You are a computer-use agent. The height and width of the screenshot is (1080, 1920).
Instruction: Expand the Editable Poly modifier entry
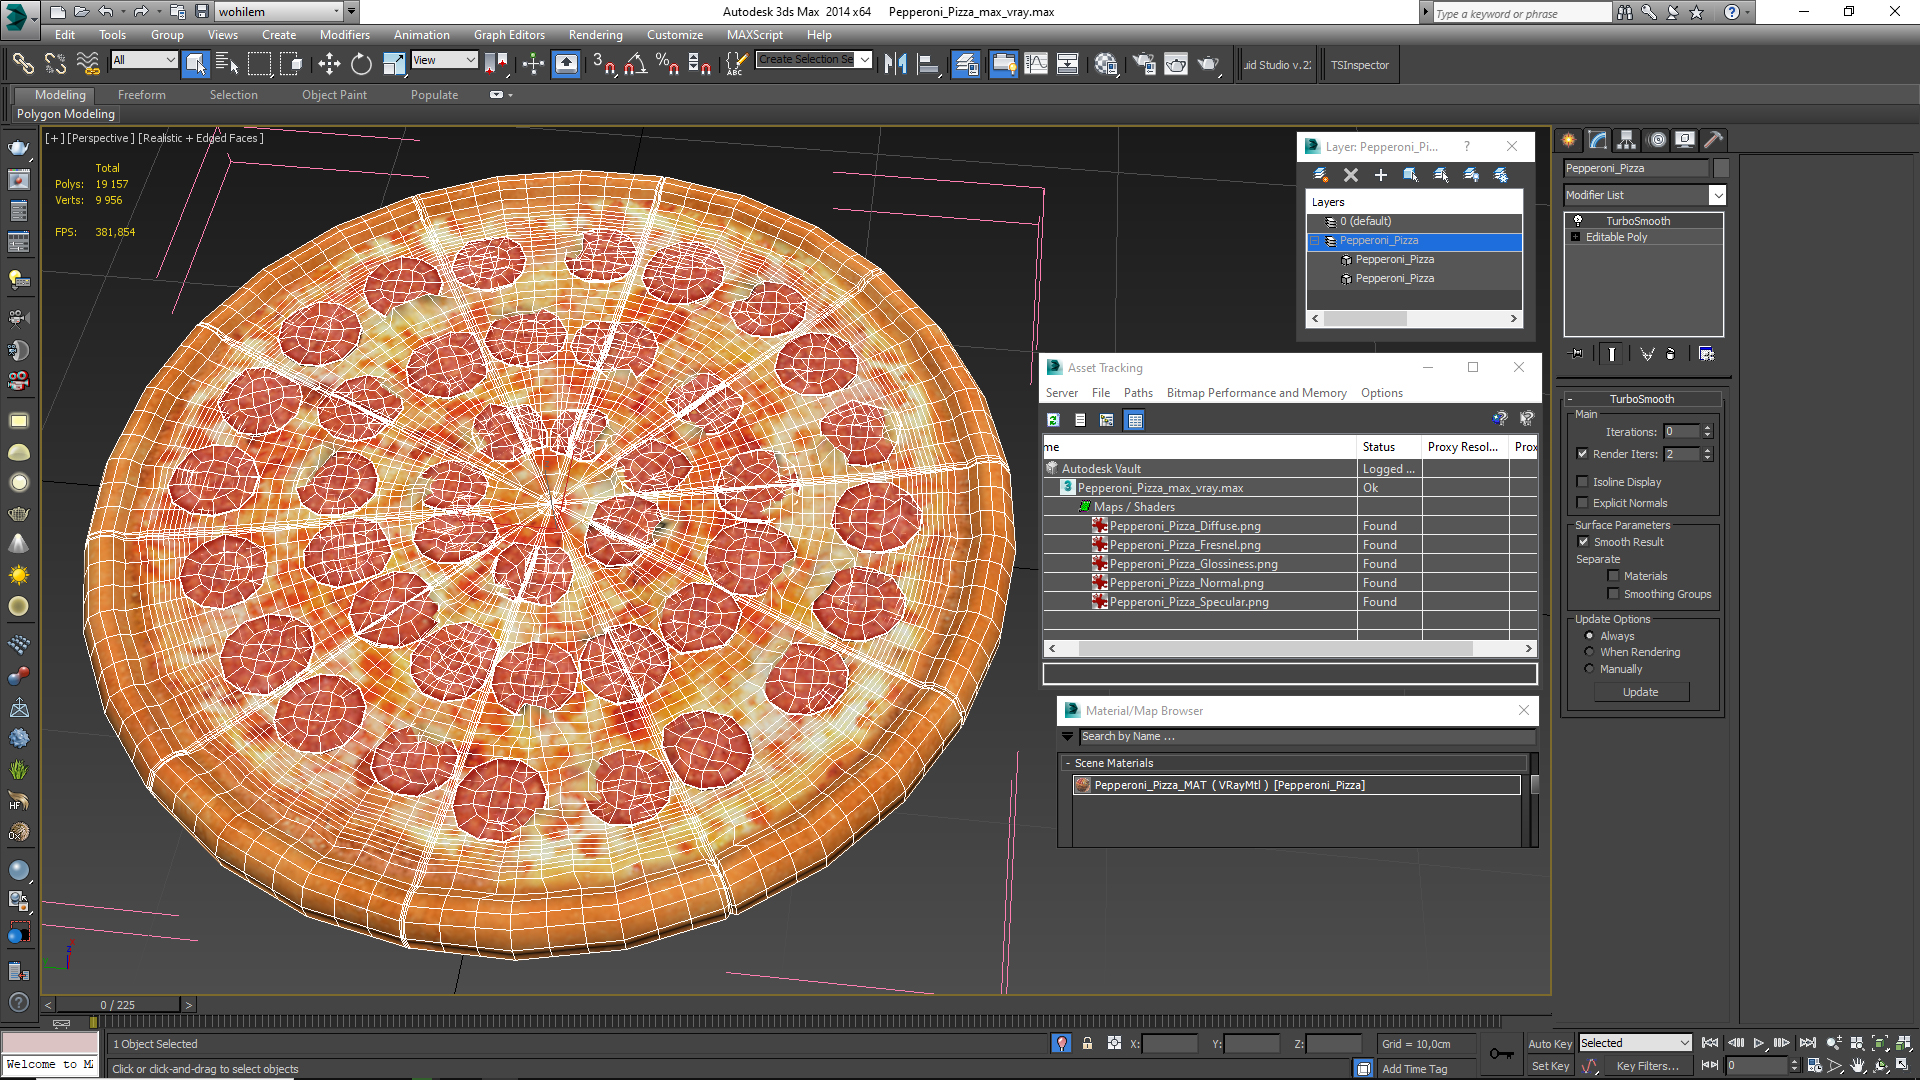pos(1576,237)
